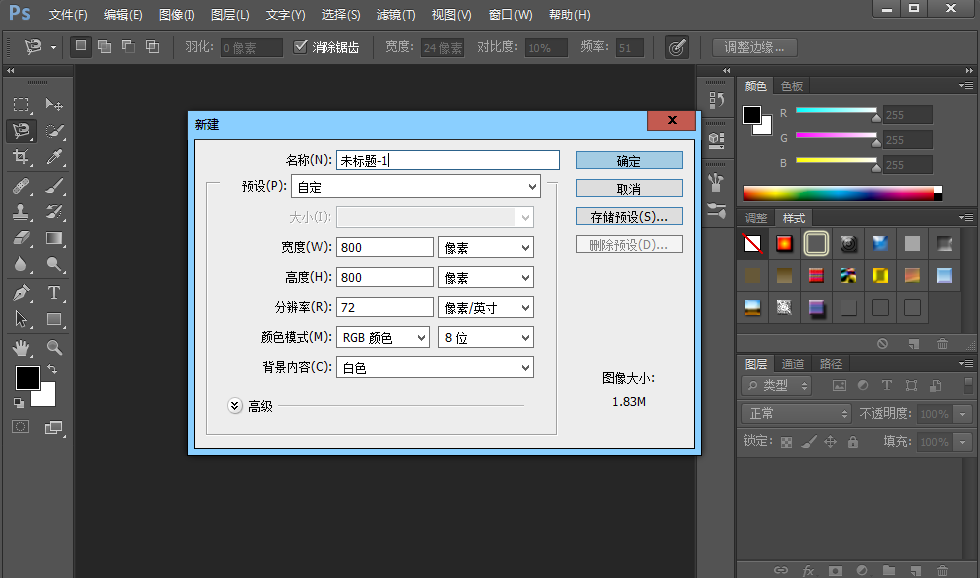The width and height of the screenshot is (980, 578).
Task: Select the Spot Healing Brush tool
Action: pyautogui.click(x=21, y=186)
